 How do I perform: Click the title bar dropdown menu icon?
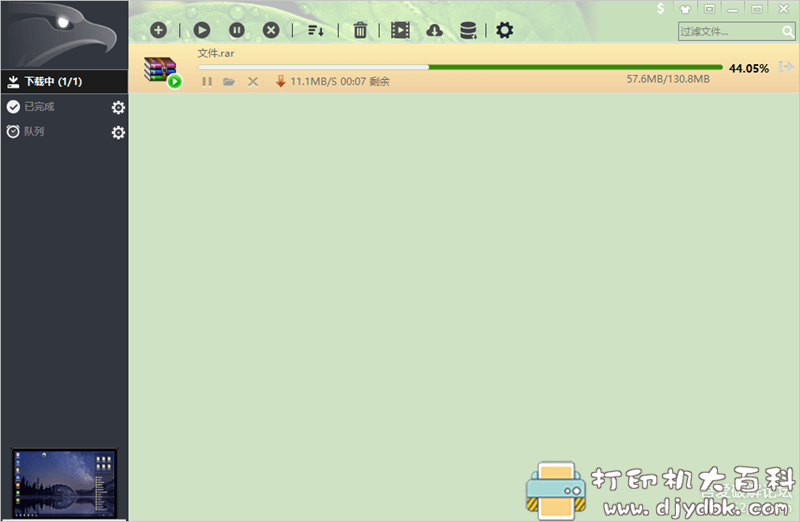709,9
